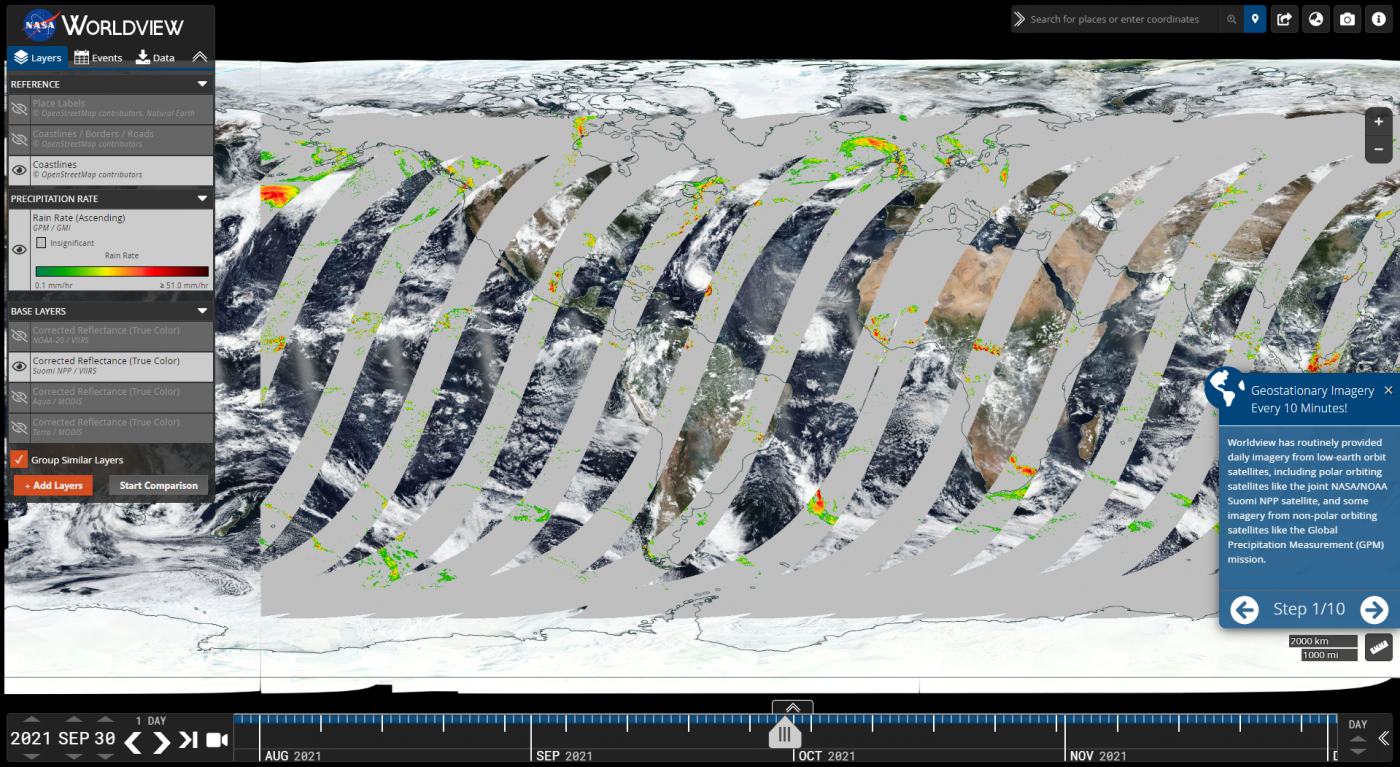1400x767 pixels.
Task: Collapse the Reference layers section
Action: [201, 84]
